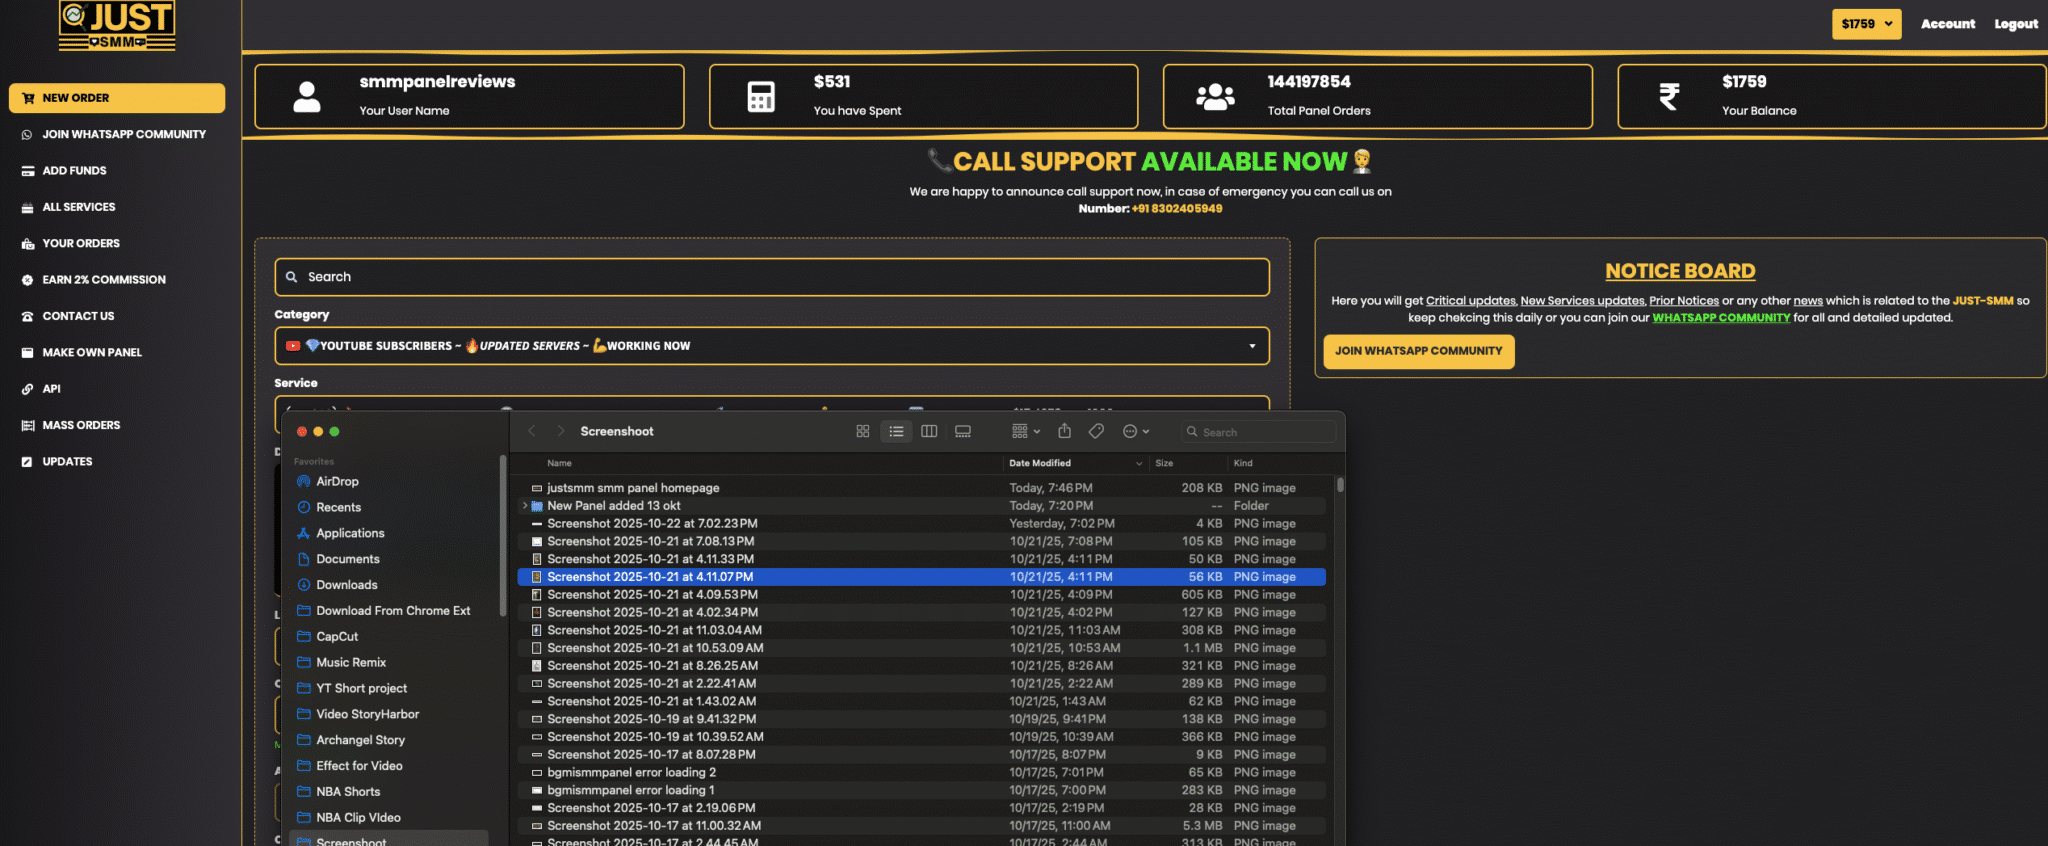Switch Finder to gallery view
This screenshot has height=846, width=2048.
pyautogui.click(x=963, y=431)
